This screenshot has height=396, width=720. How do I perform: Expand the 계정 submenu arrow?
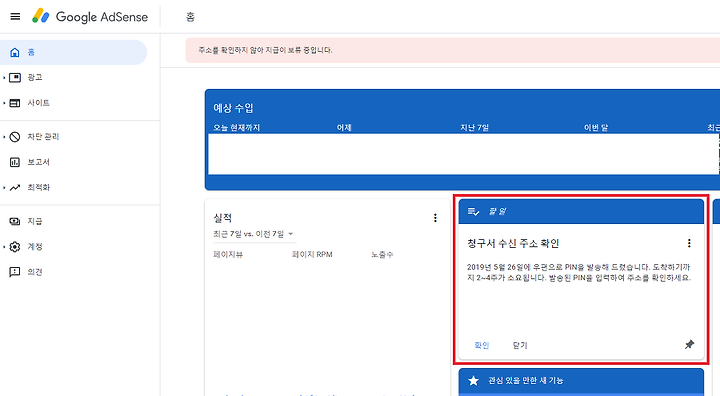coord(4,247)
